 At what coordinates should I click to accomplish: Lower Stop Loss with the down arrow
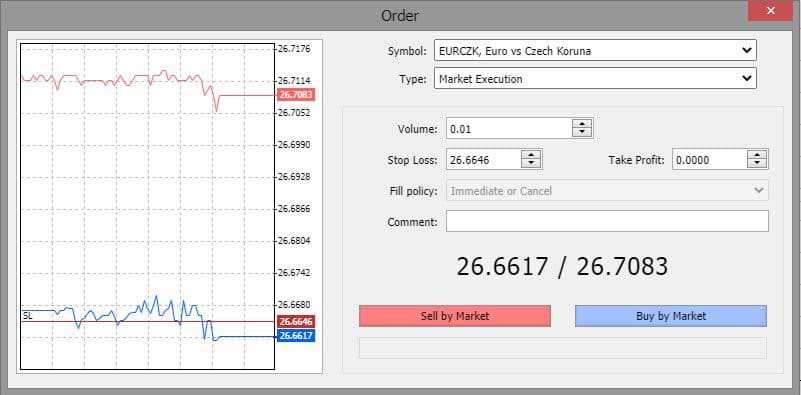531,164
